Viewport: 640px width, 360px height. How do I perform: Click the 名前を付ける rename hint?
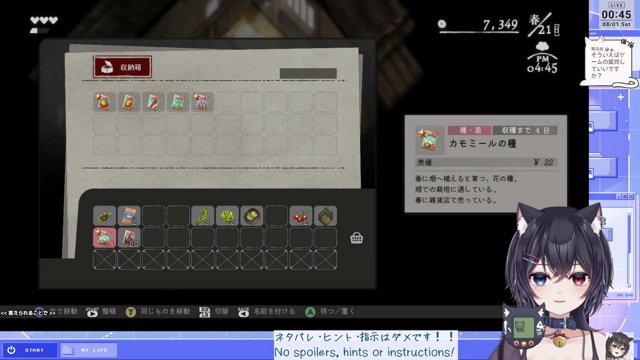[266, 312]
